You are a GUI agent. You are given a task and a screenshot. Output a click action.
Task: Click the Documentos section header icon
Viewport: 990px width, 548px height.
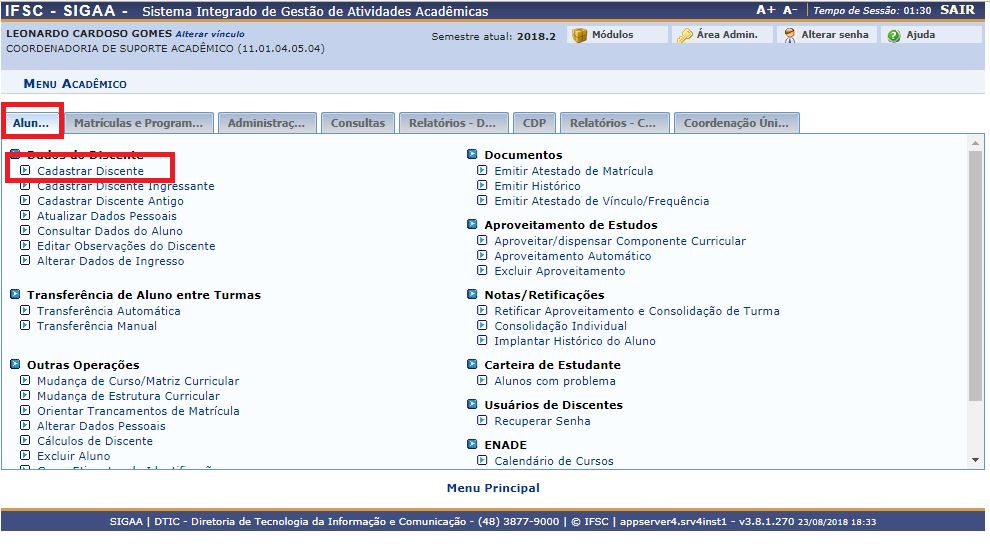click(472, 155)
